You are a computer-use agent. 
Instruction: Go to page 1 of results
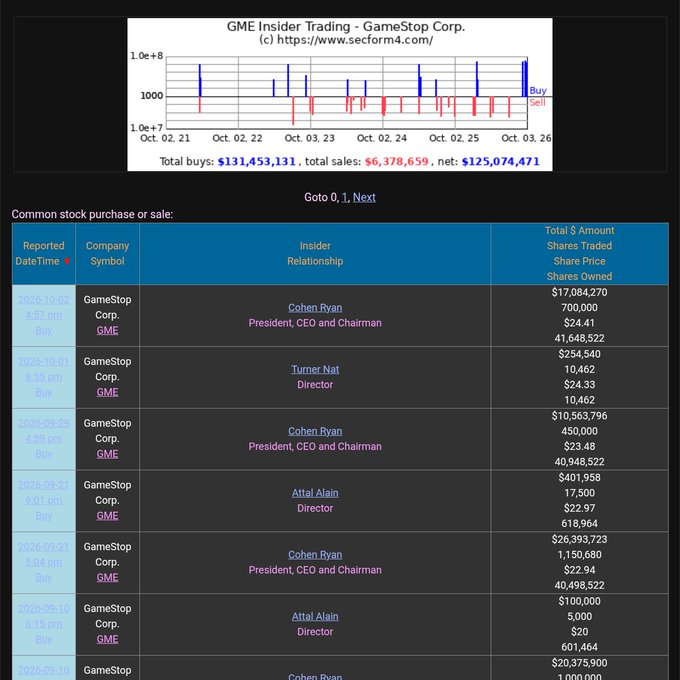(x=344, y=197)
